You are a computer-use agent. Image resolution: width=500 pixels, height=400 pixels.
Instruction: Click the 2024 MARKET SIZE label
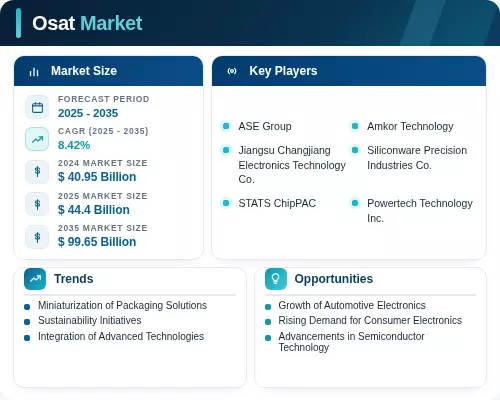click(x=103, y=163)
